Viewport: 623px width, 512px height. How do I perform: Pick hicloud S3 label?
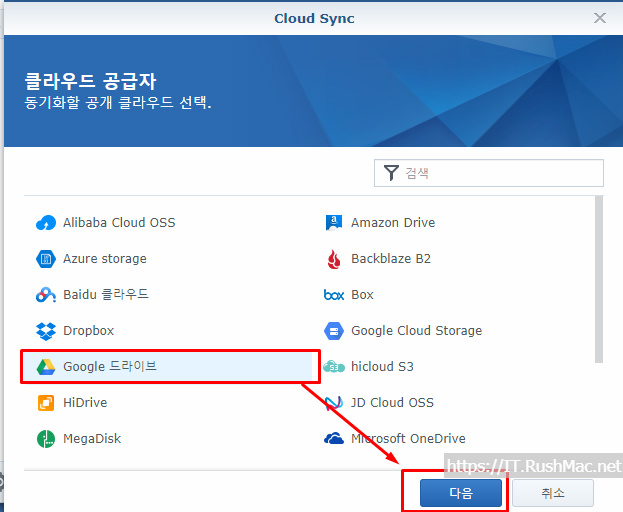click(382, 367)
